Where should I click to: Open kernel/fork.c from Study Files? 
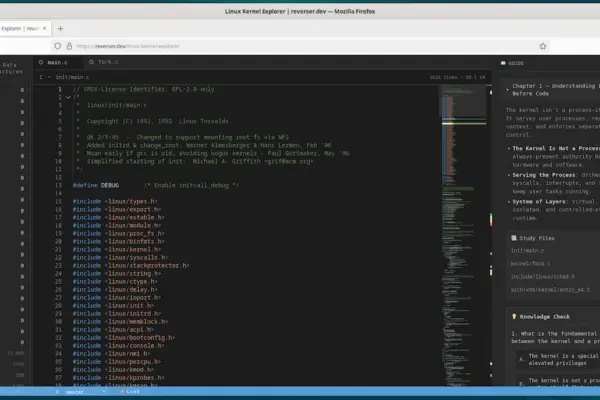[530, 263]
